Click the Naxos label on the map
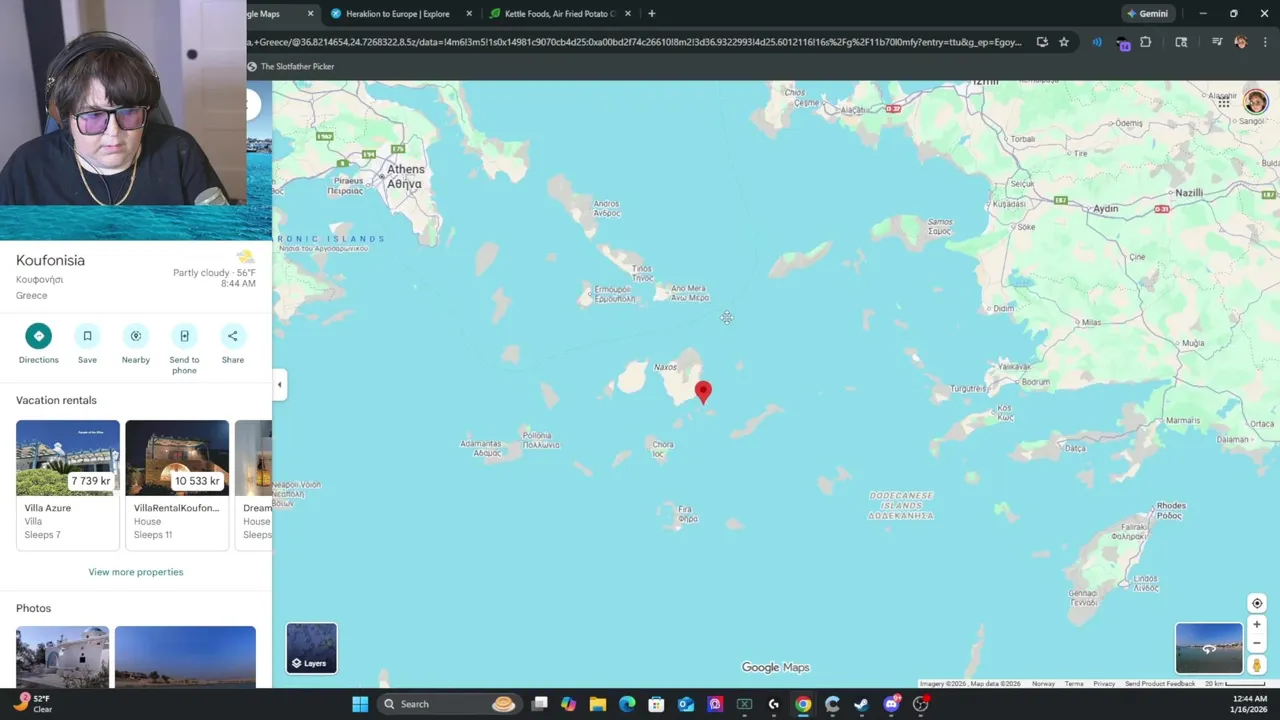This screenshot has height=720, width=1280. click(x=665, y=367)
